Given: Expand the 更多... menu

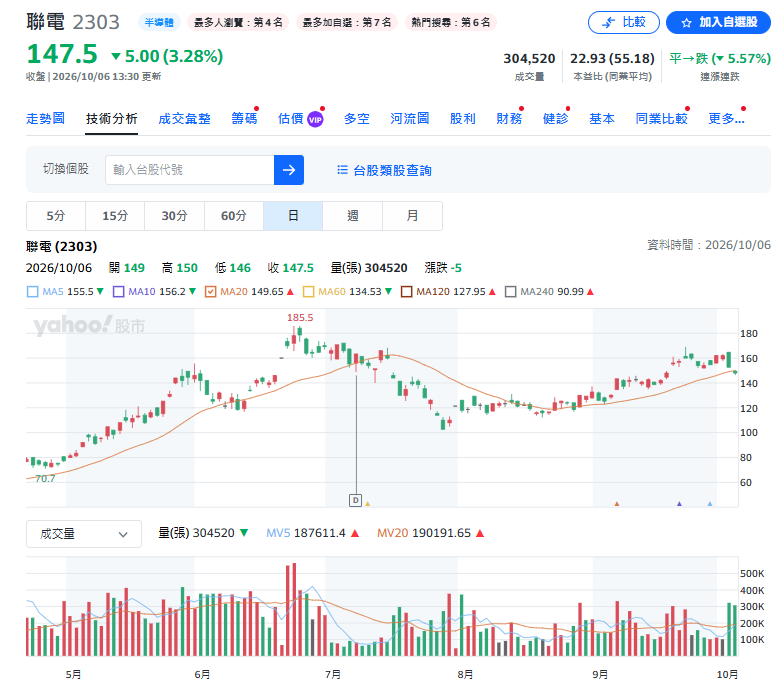Looking at the screenshot, I should pos(727,119).
